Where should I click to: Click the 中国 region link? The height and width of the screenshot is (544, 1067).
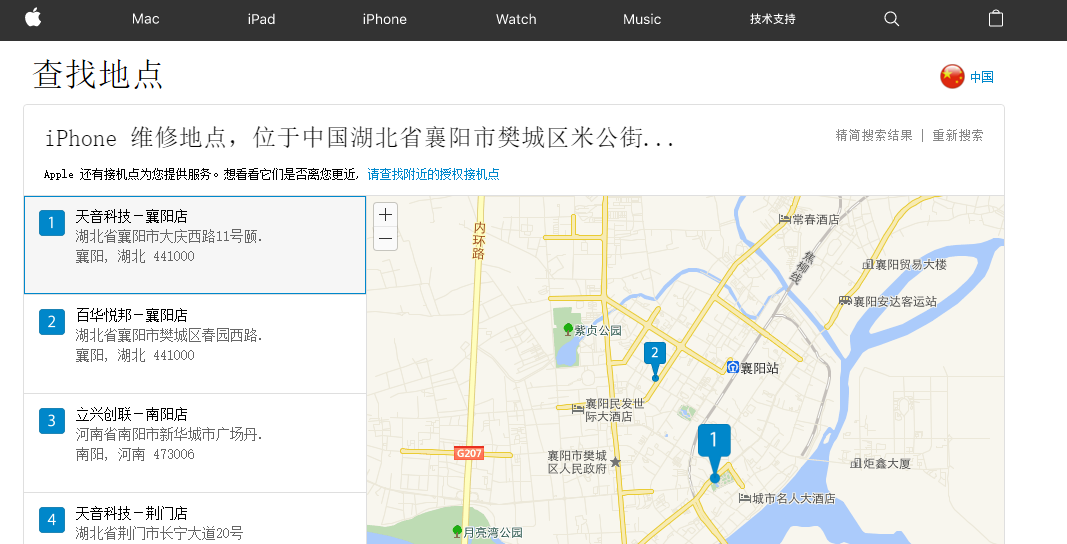point(982,77)
